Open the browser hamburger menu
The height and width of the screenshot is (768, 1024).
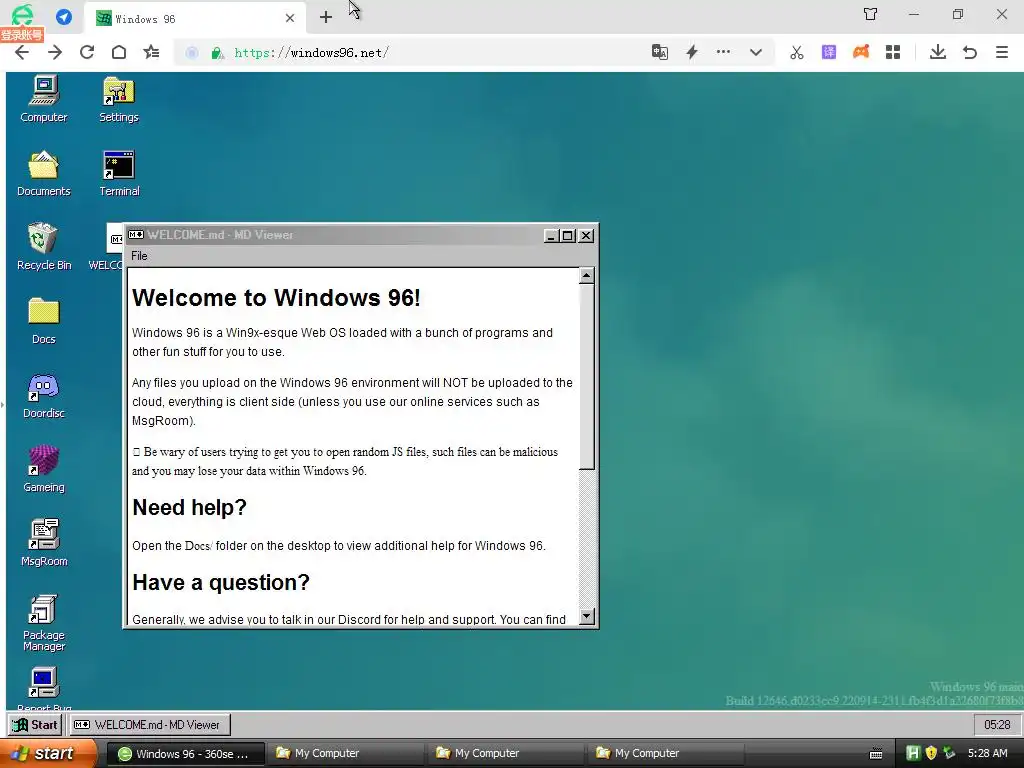(x=1002, y=52)
